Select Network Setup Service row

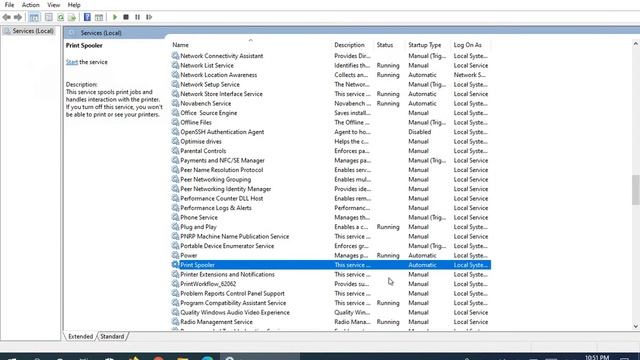click(x=331, y=84)
